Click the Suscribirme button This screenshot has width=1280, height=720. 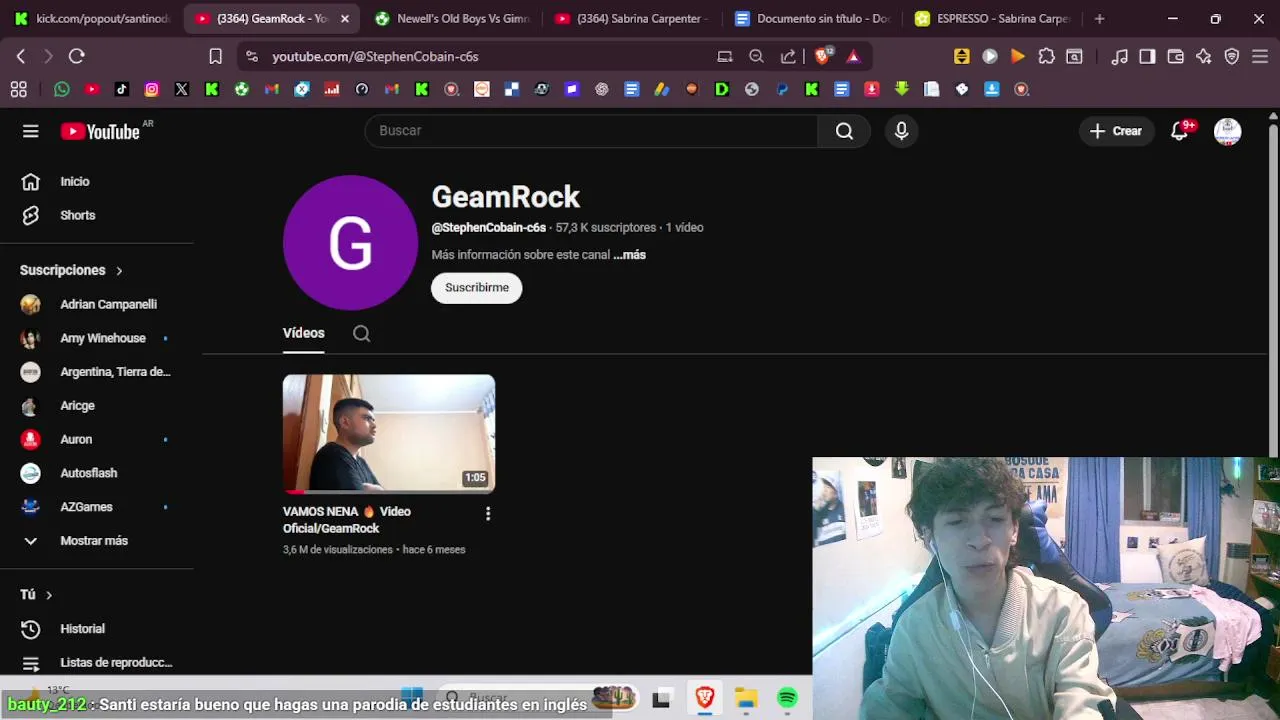click(x=477, y=288)
